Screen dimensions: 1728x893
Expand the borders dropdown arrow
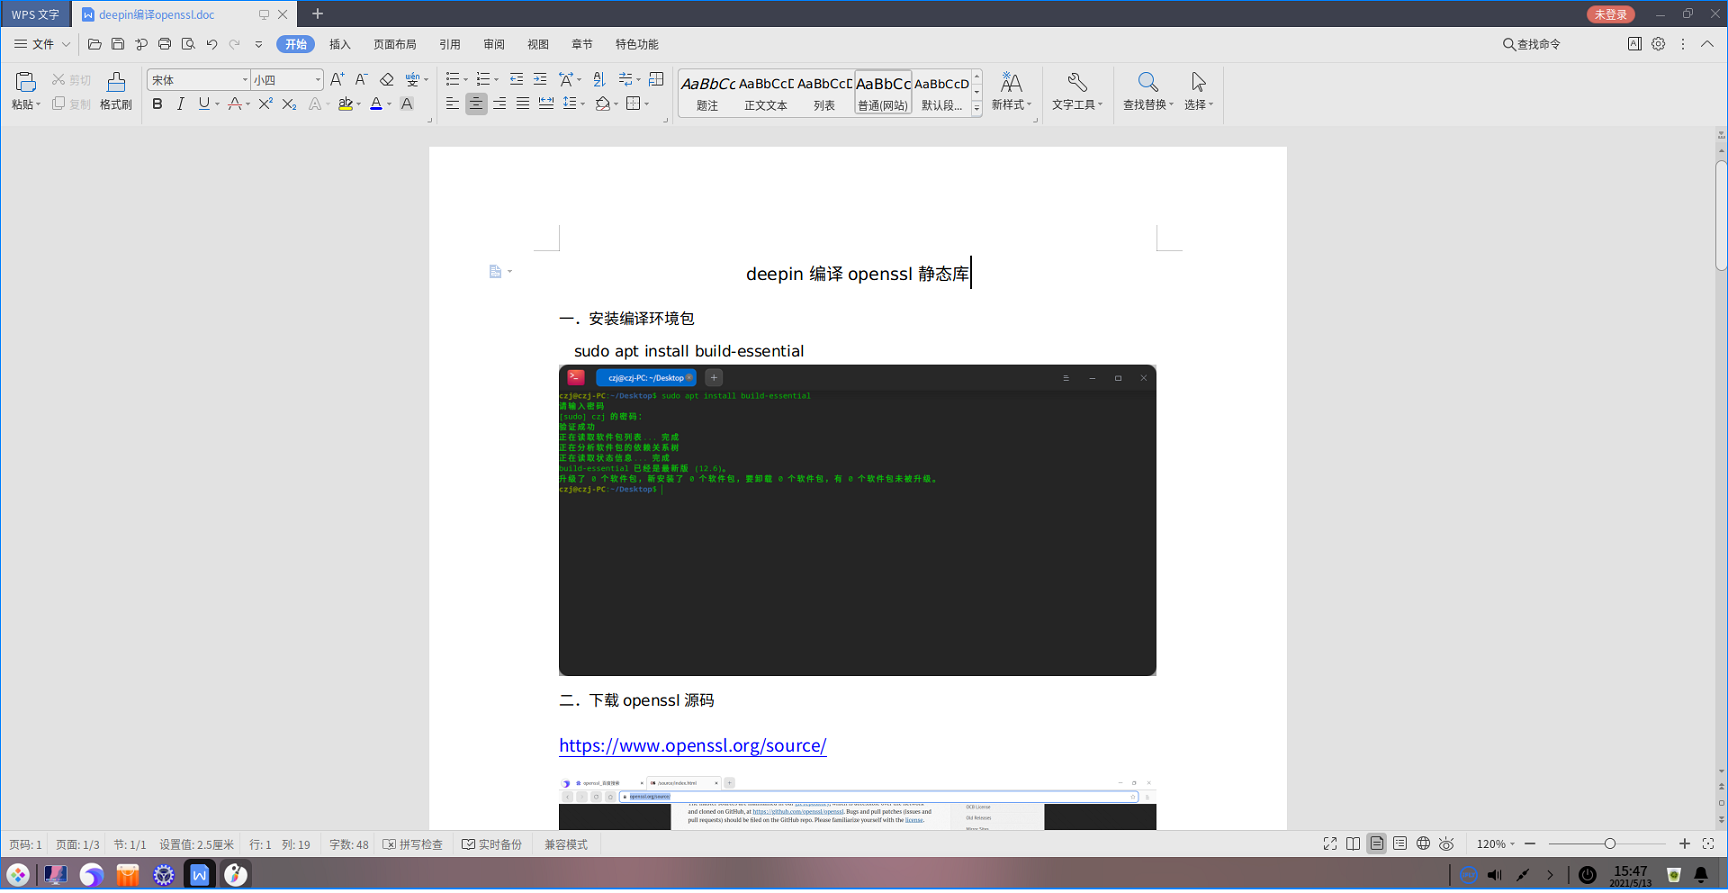coord(647,104)
